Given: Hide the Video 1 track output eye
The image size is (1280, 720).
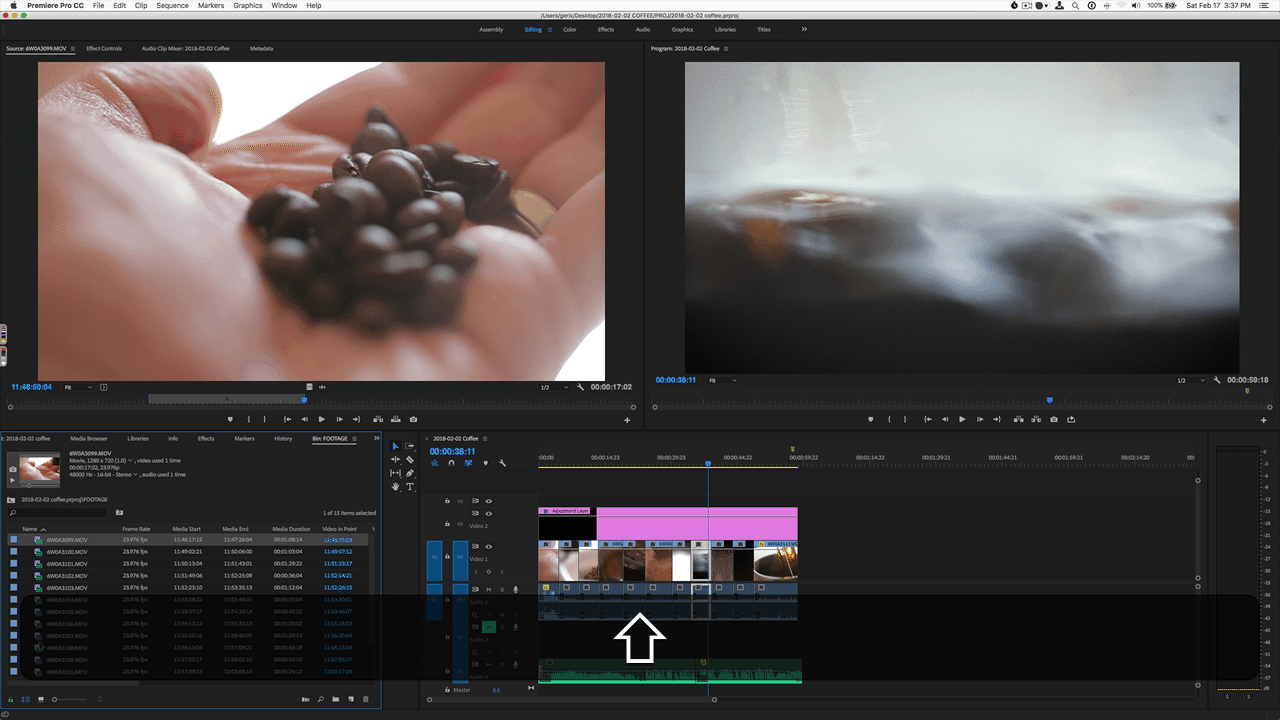Looking at the screenshot, I should click(x=488, y=547).
